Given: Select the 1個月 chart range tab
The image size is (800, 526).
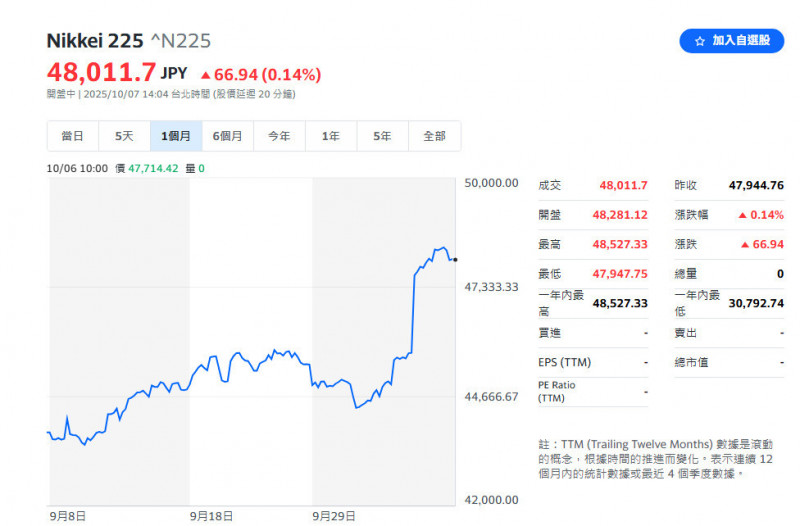Looking at the screenshot, I should tap(176, 136).
